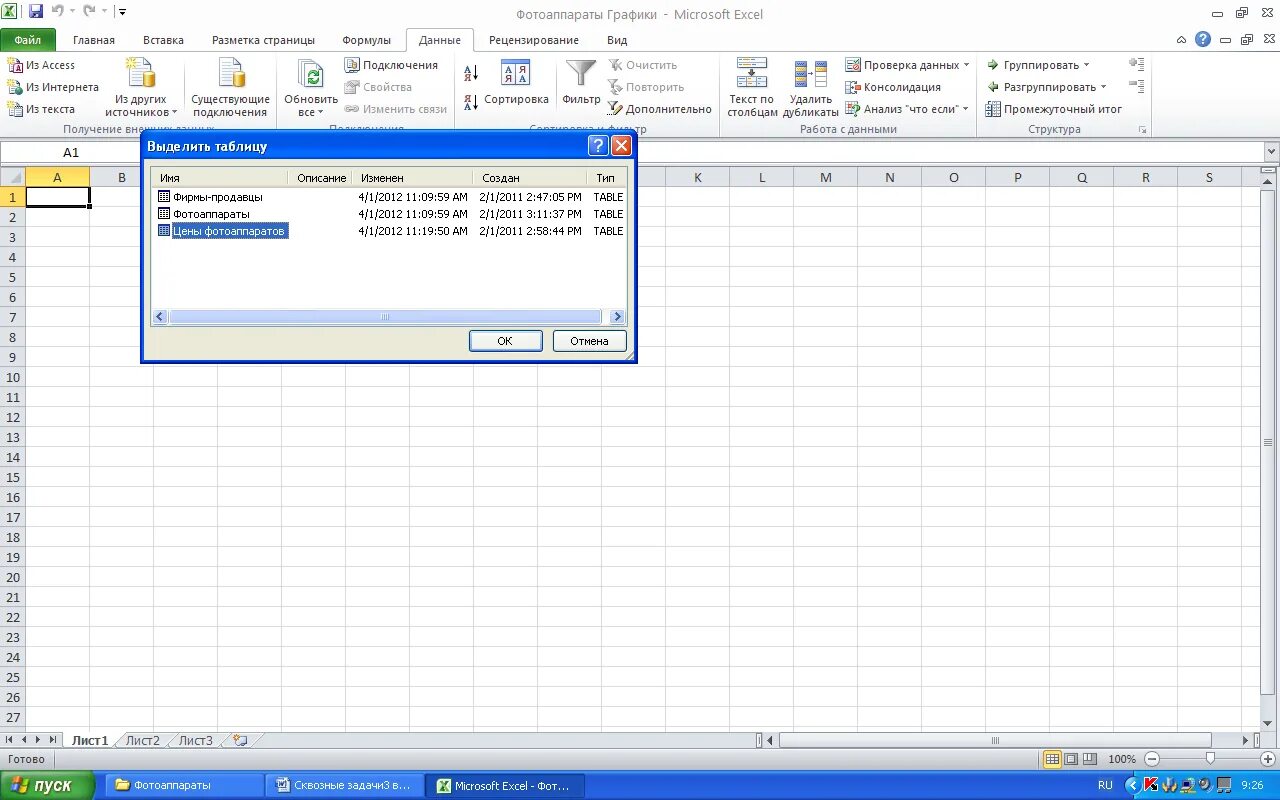Click Remove Duplicates (Удалить дубликаты)
The height and width of the screenshot is (800, 1280).
811,87
